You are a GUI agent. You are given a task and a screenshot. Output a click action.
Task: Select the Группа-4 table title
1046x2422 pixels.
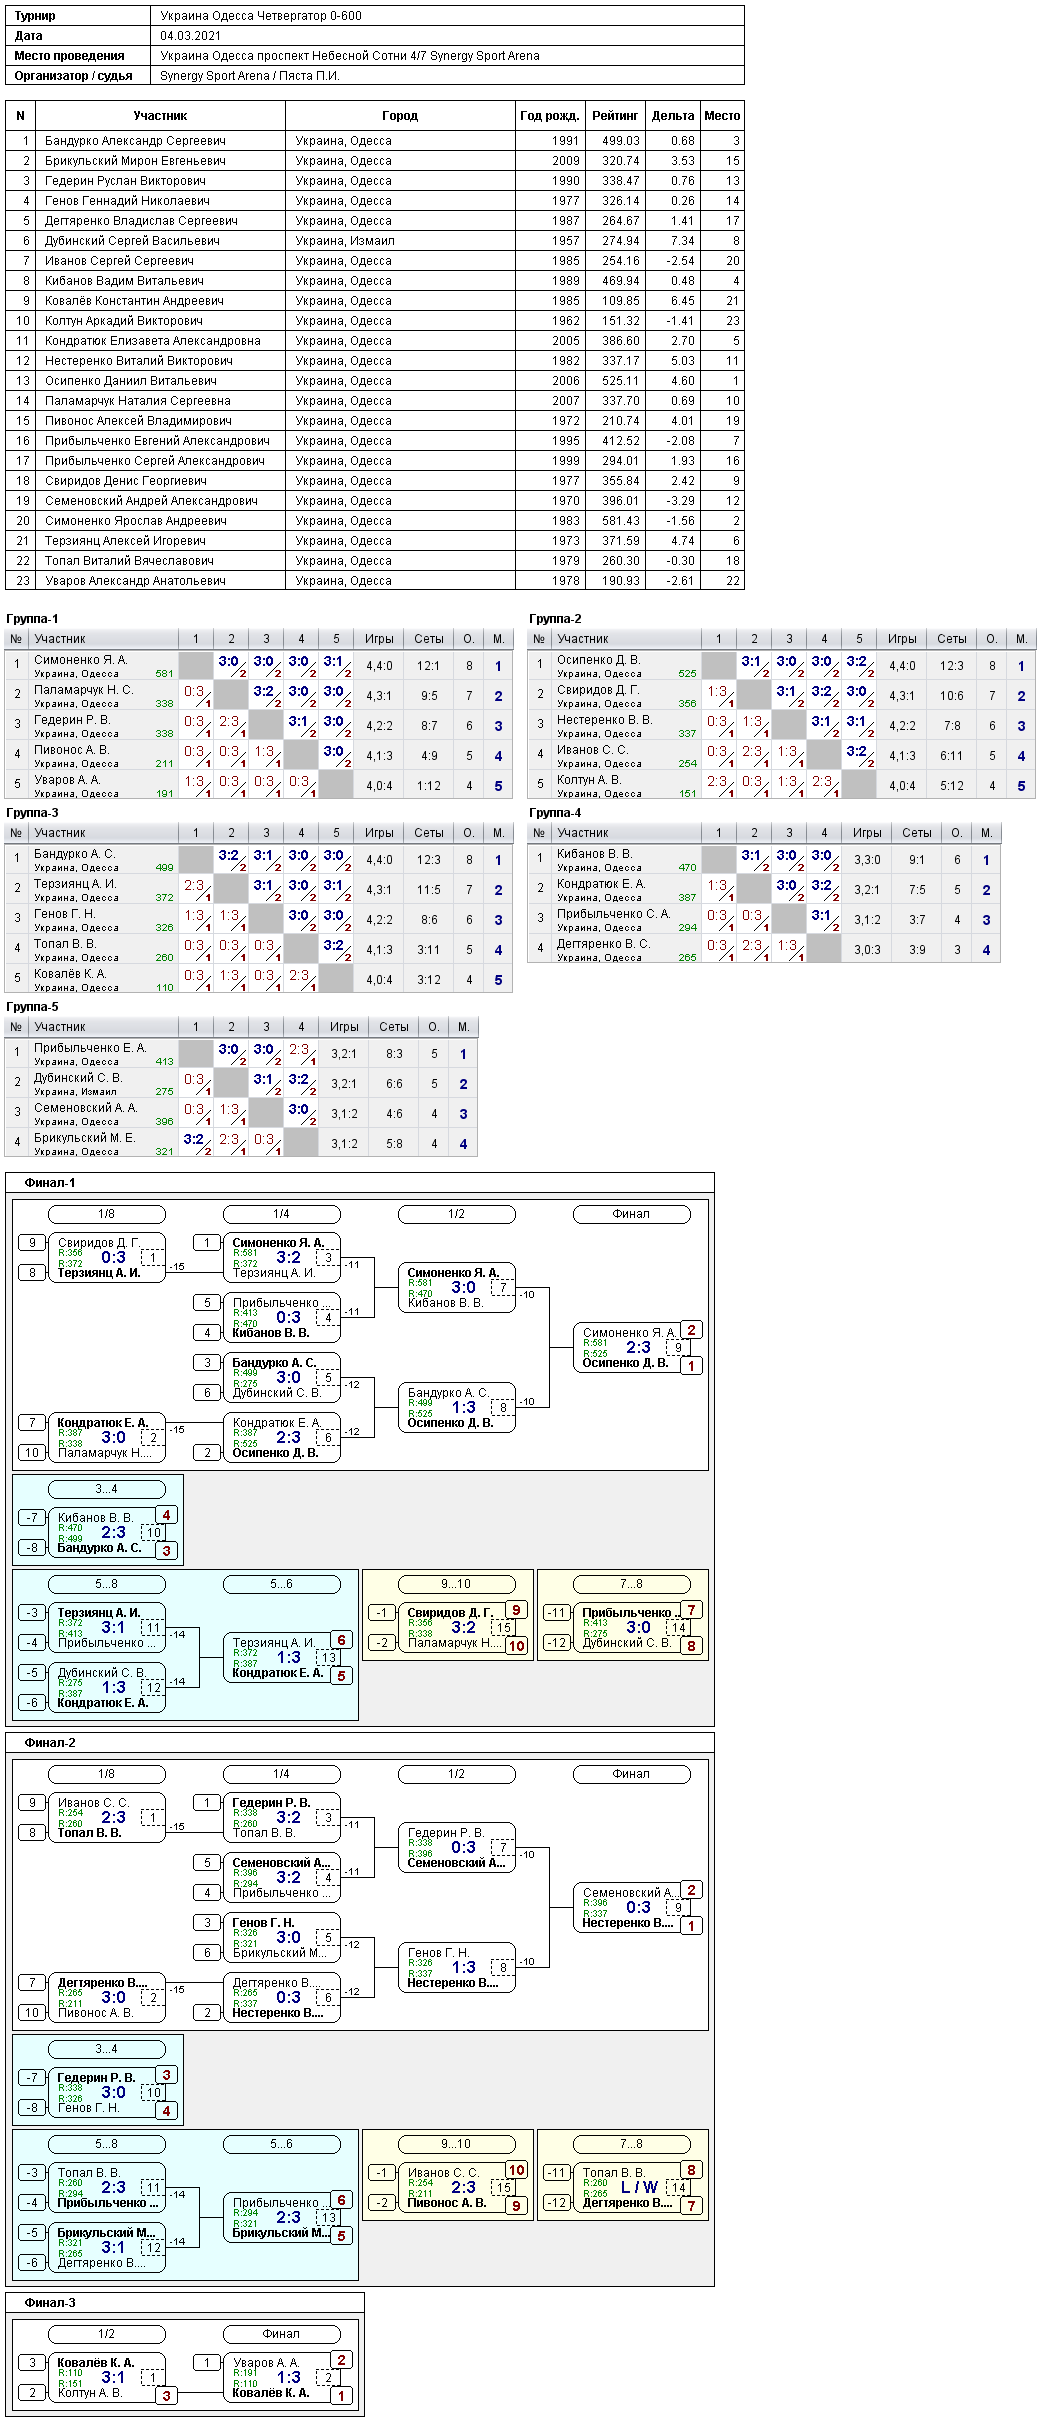[555, 813]
